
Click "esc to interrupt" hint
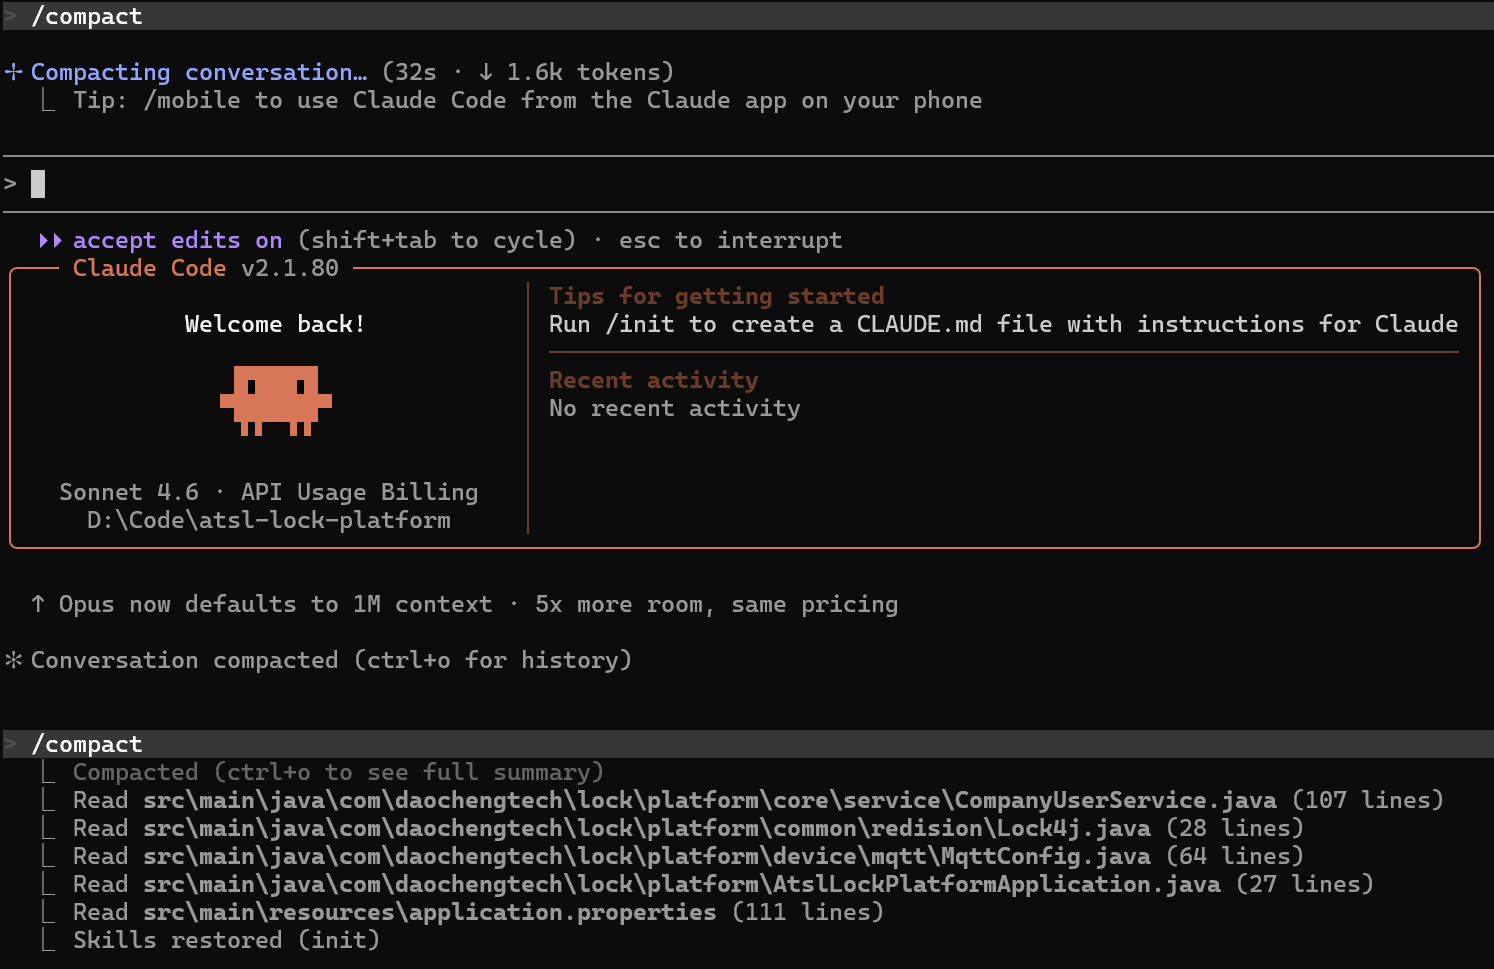(730, 240)
